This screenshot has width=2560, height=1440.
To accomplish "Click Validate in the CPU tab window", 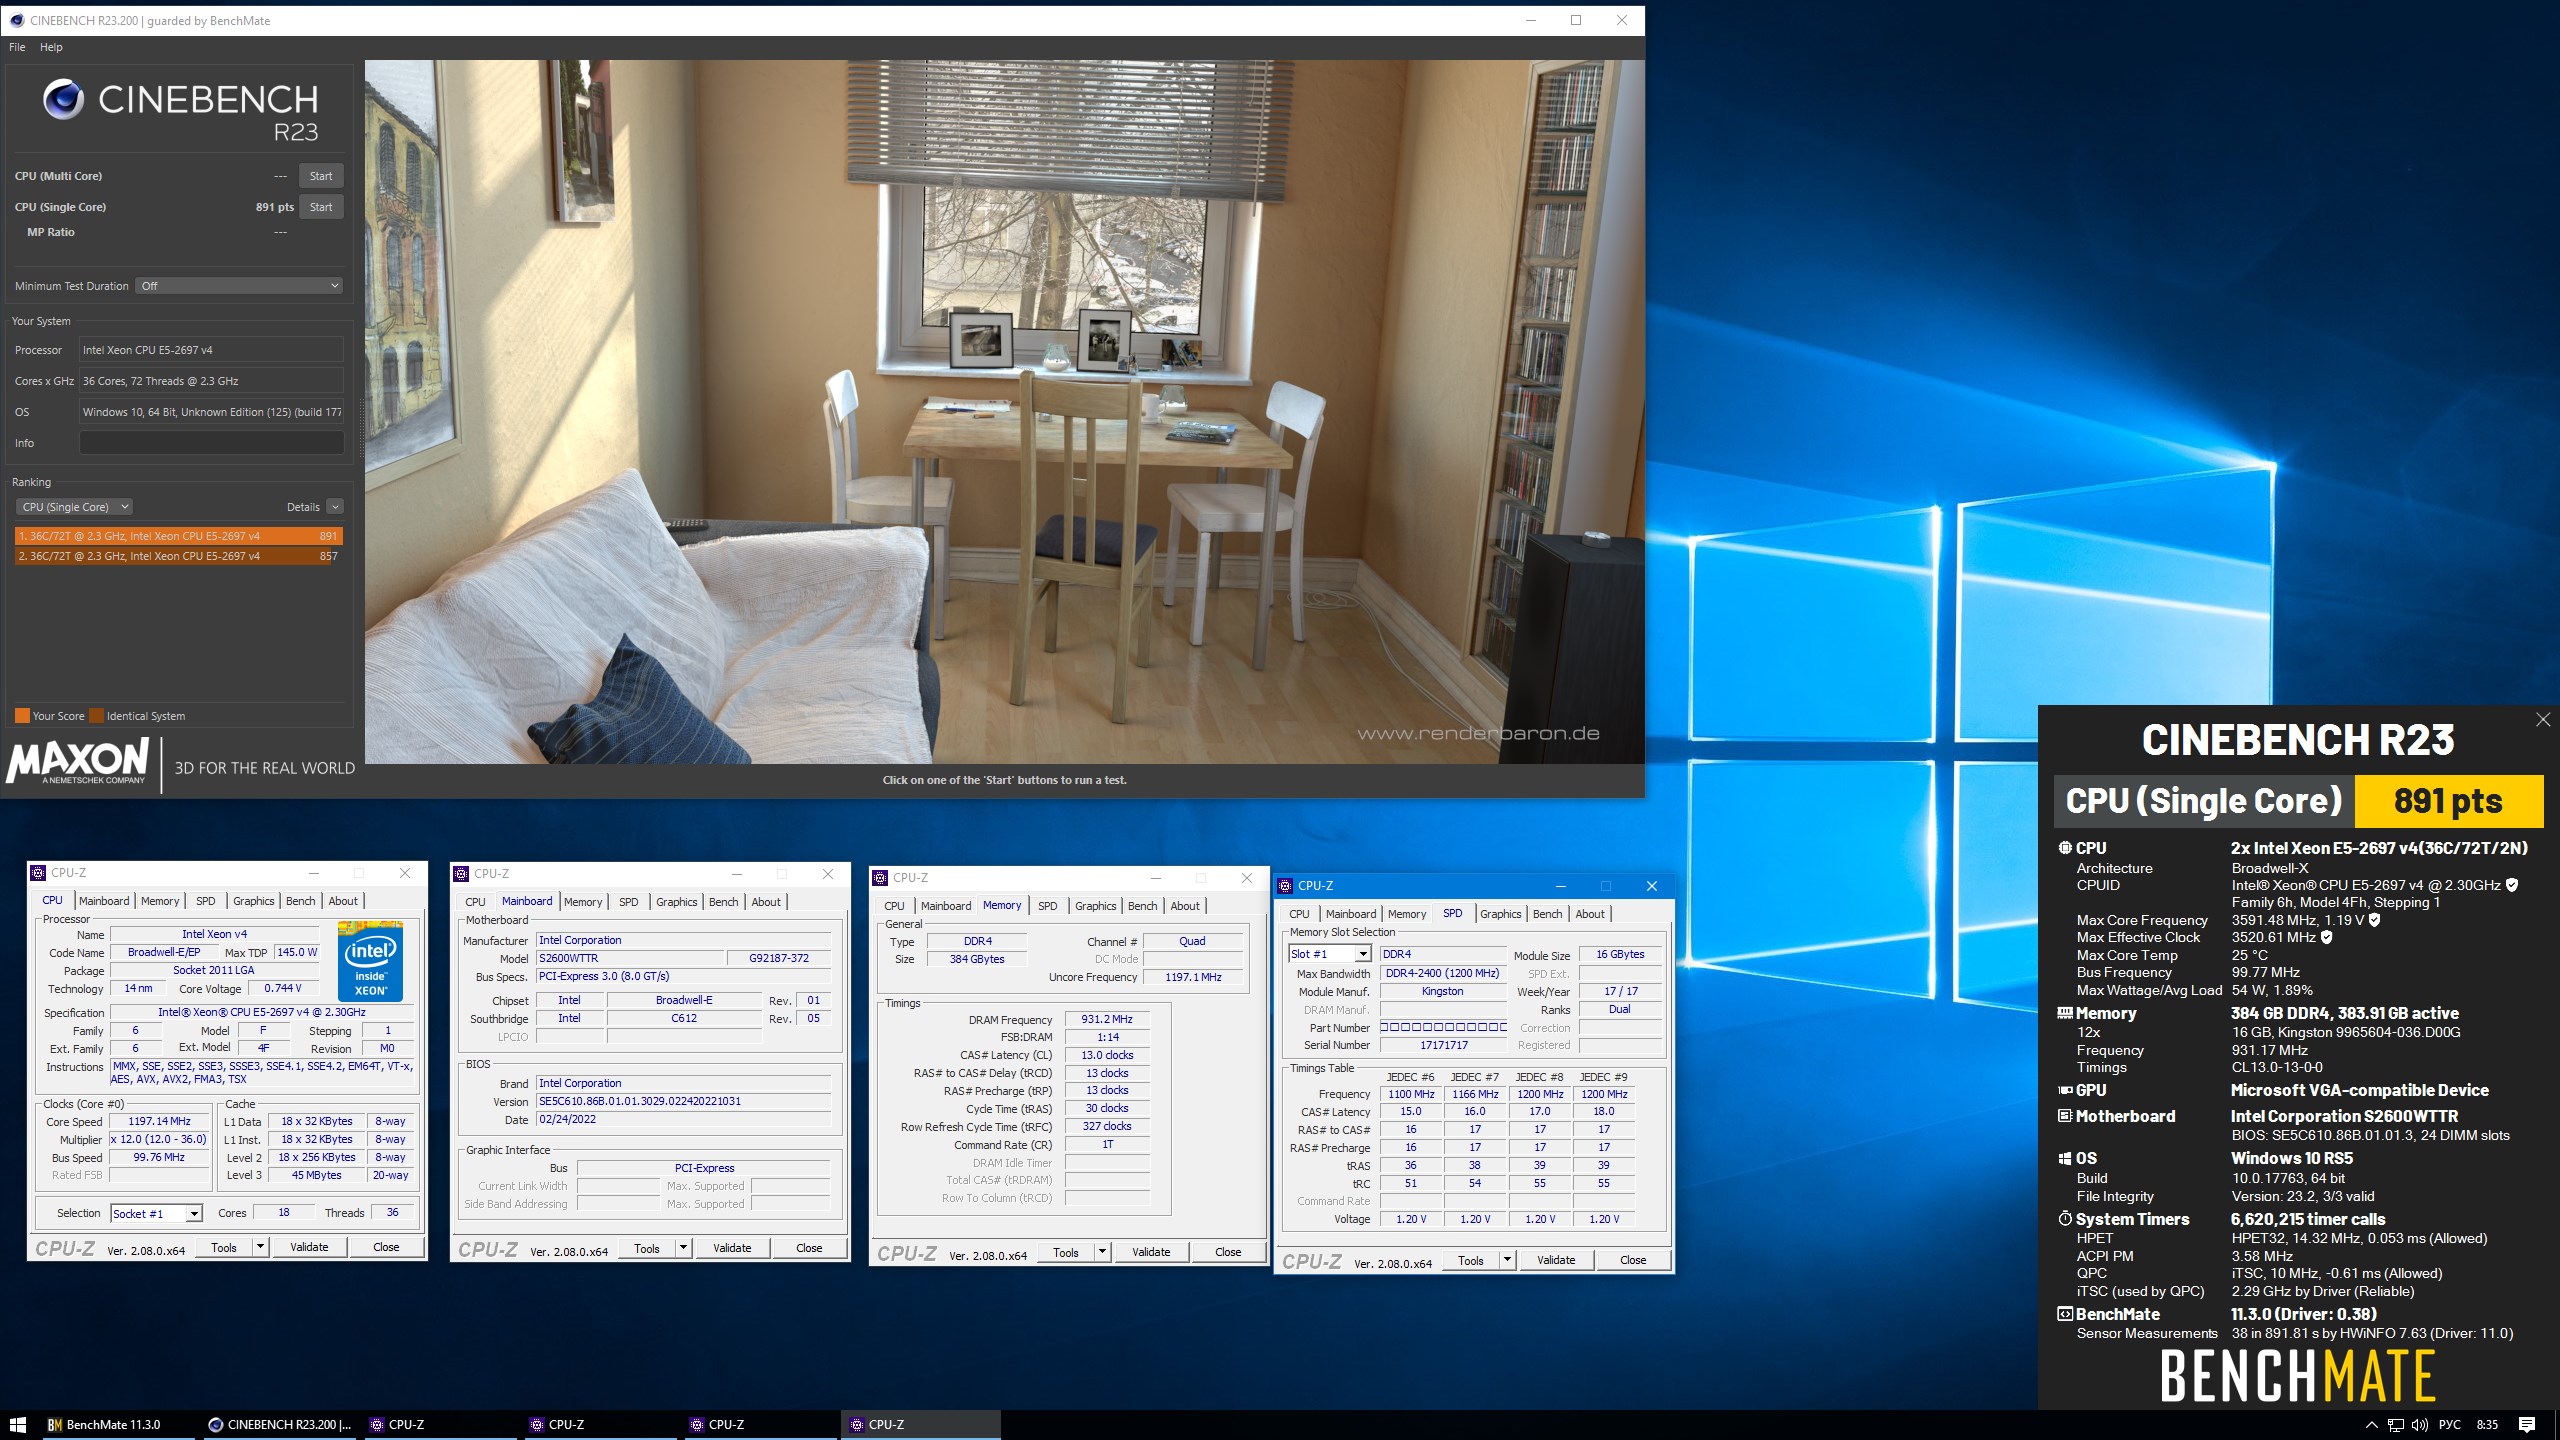I will pos(309,1247).
